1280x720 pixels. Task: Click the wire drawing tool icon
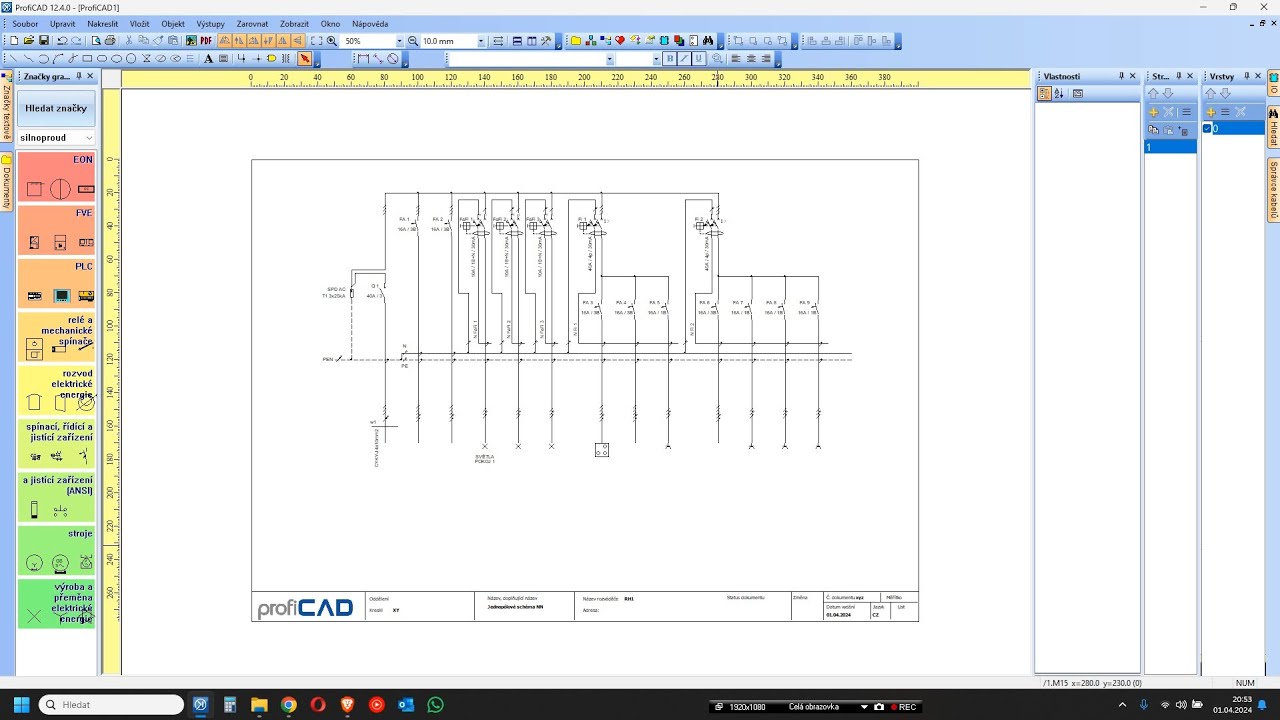[x=242, y=58]
